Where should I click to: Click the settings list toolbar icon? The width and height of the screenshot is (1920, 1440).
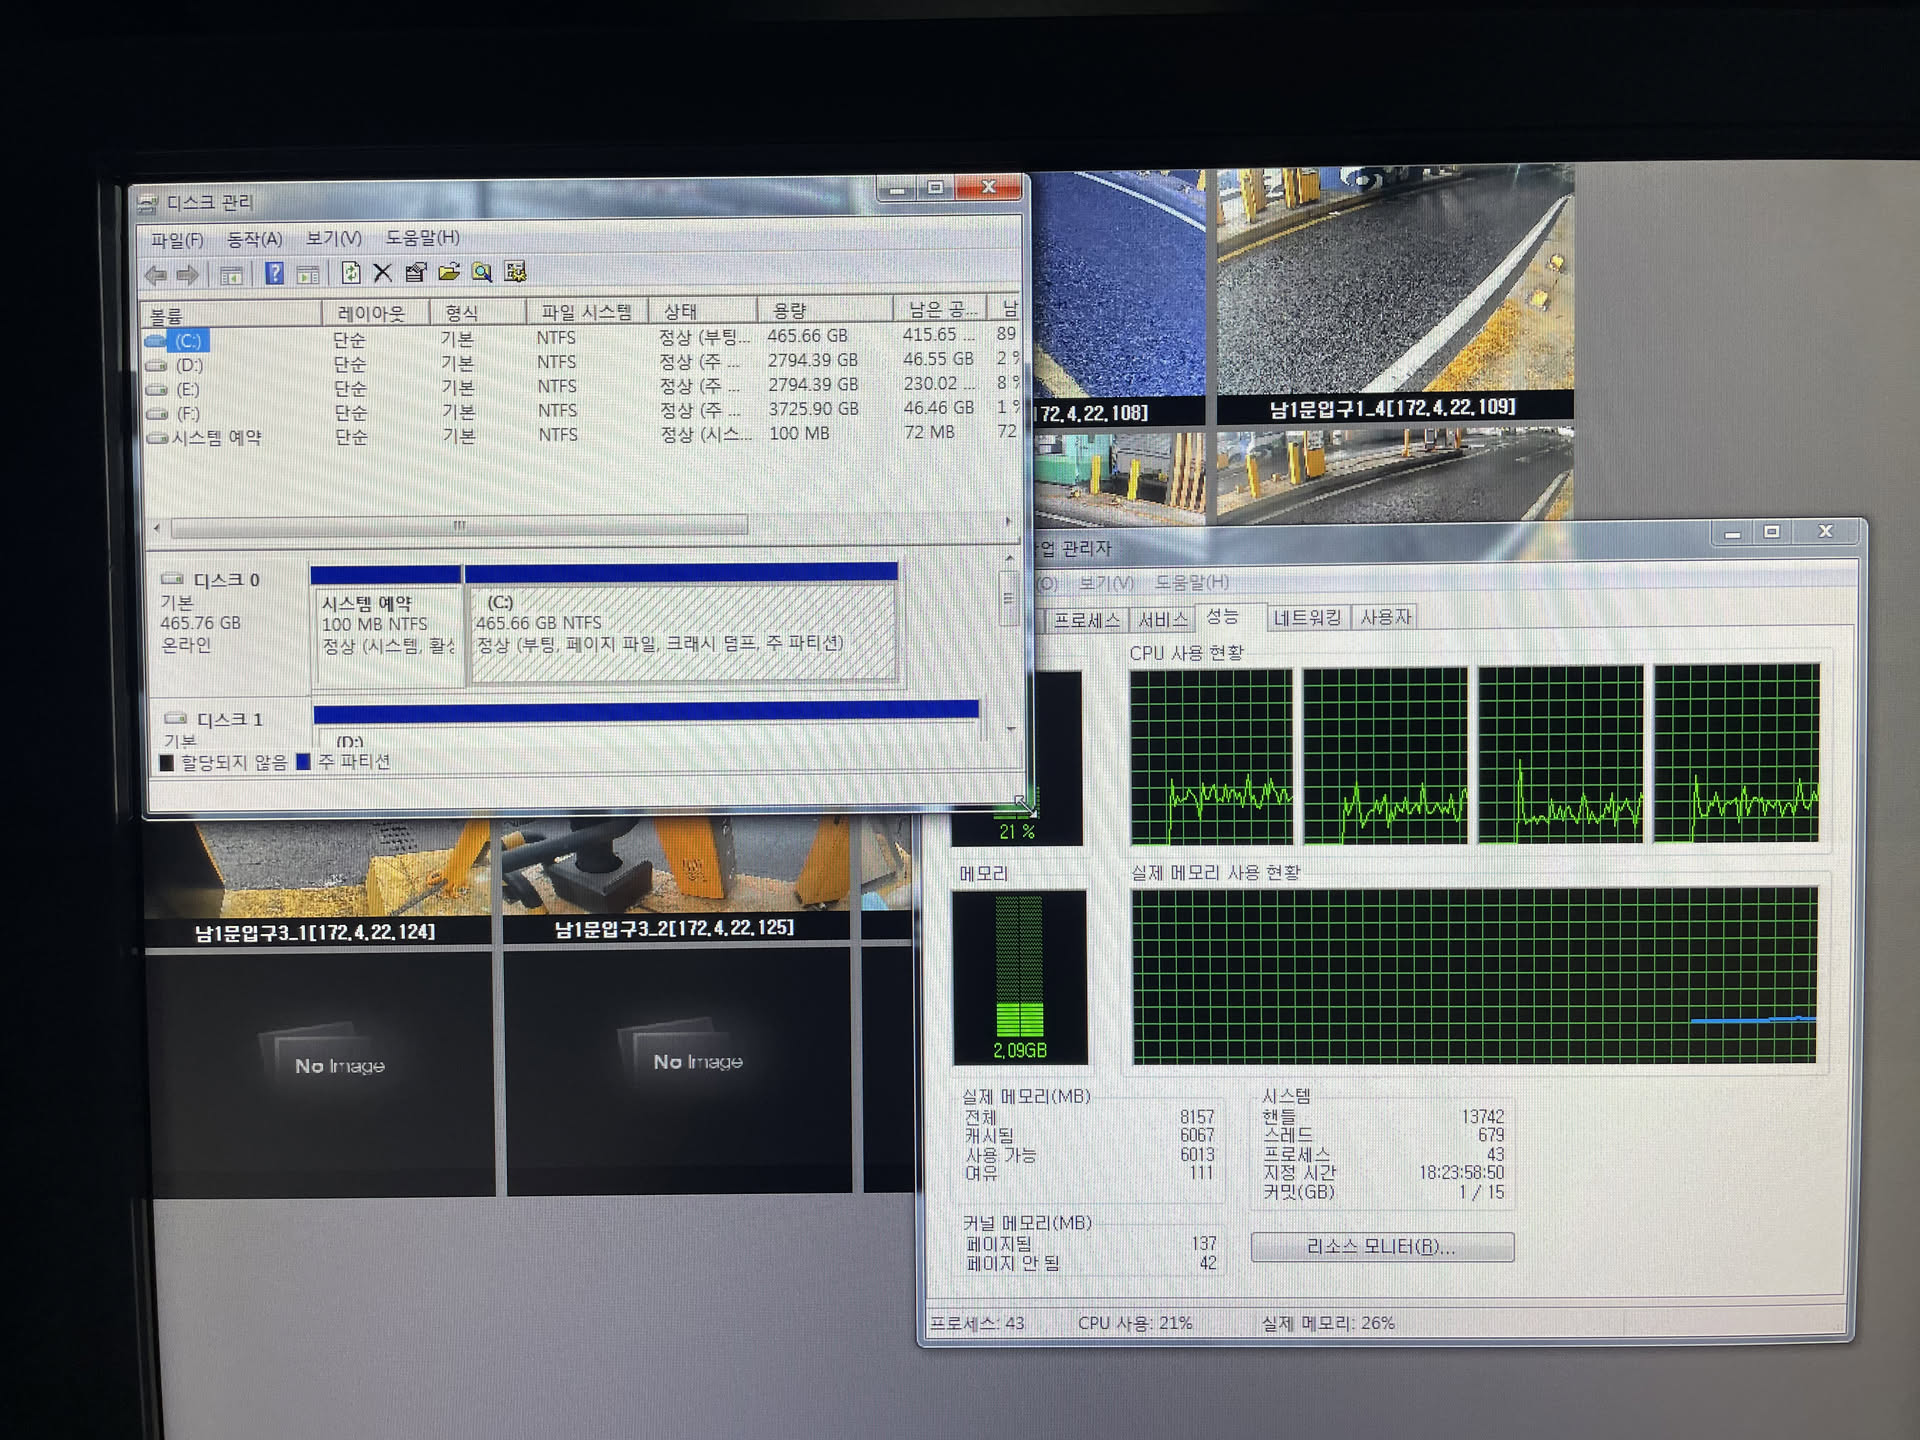tap(515, 272)
